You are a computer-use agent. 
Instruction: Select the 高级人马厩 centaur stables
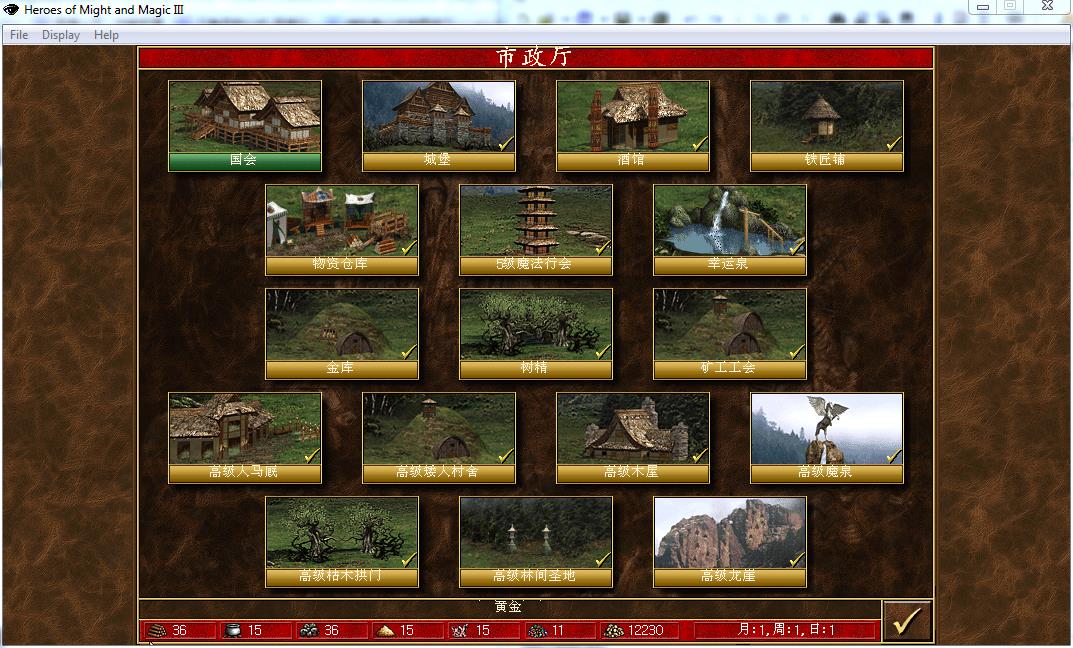(245, 429)
